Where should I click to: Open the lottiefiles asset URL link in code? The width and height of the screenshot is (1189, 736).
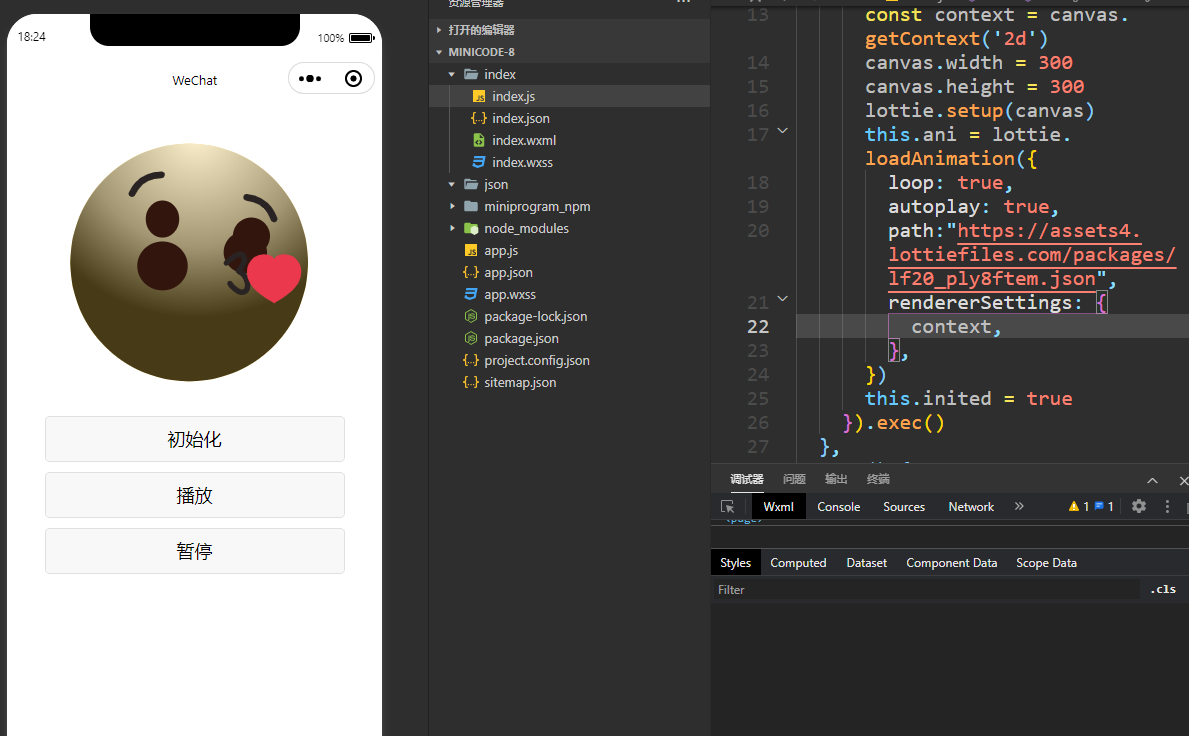1031,255
